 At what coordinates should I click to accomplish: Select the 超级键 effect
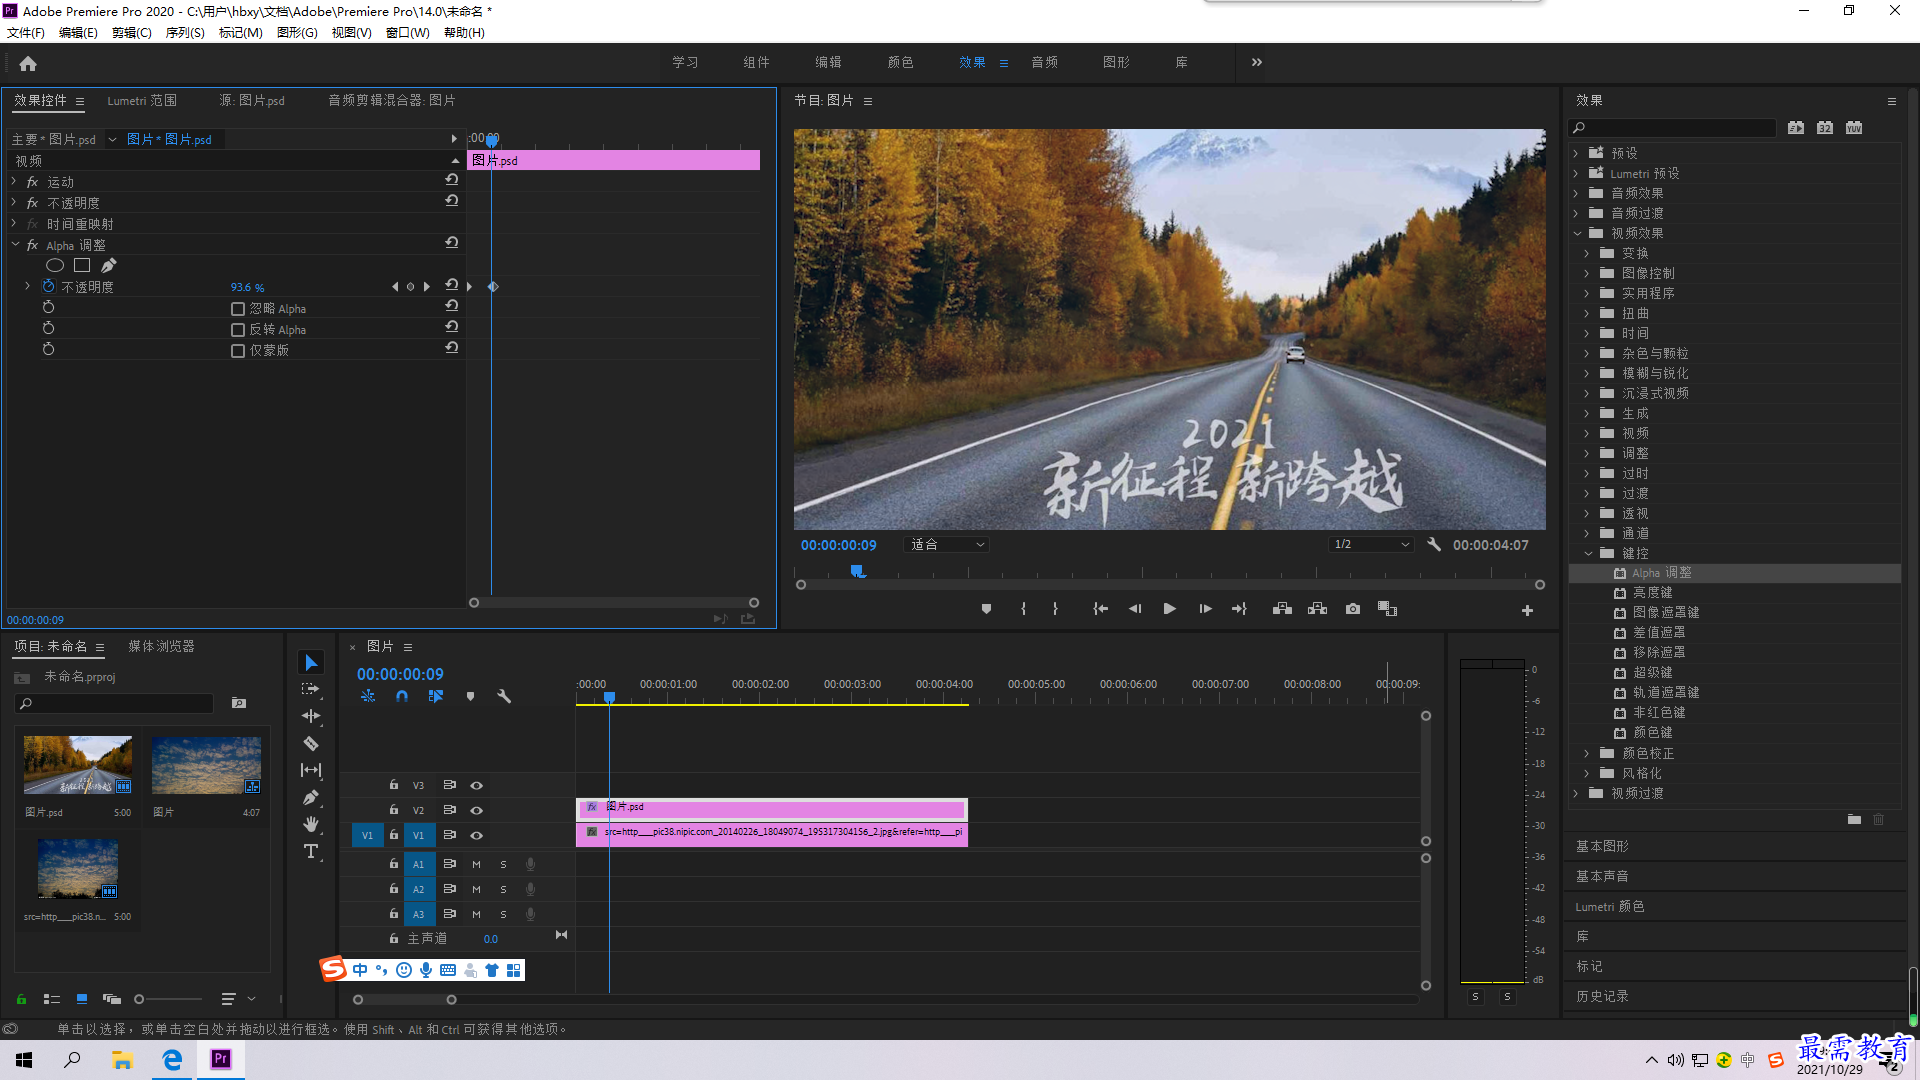pyautogui.click(x=1652, y=672)
